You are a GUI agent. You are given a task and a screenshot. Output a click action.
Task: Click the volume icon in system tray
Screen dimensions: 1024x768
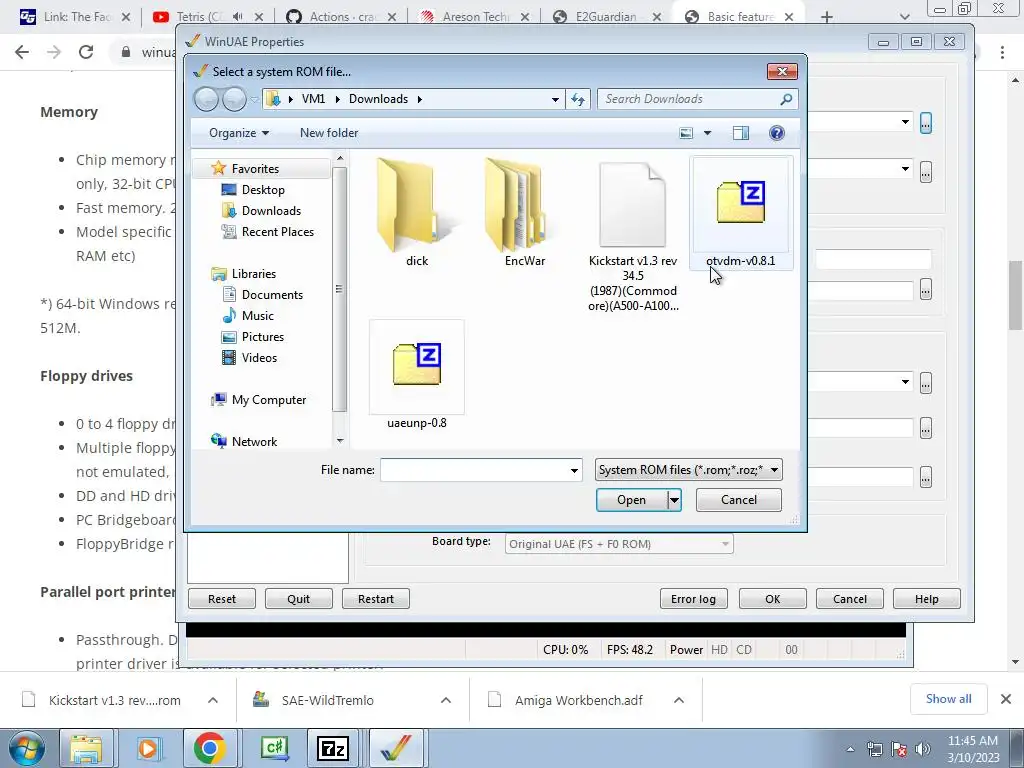[x=922, y=748]
